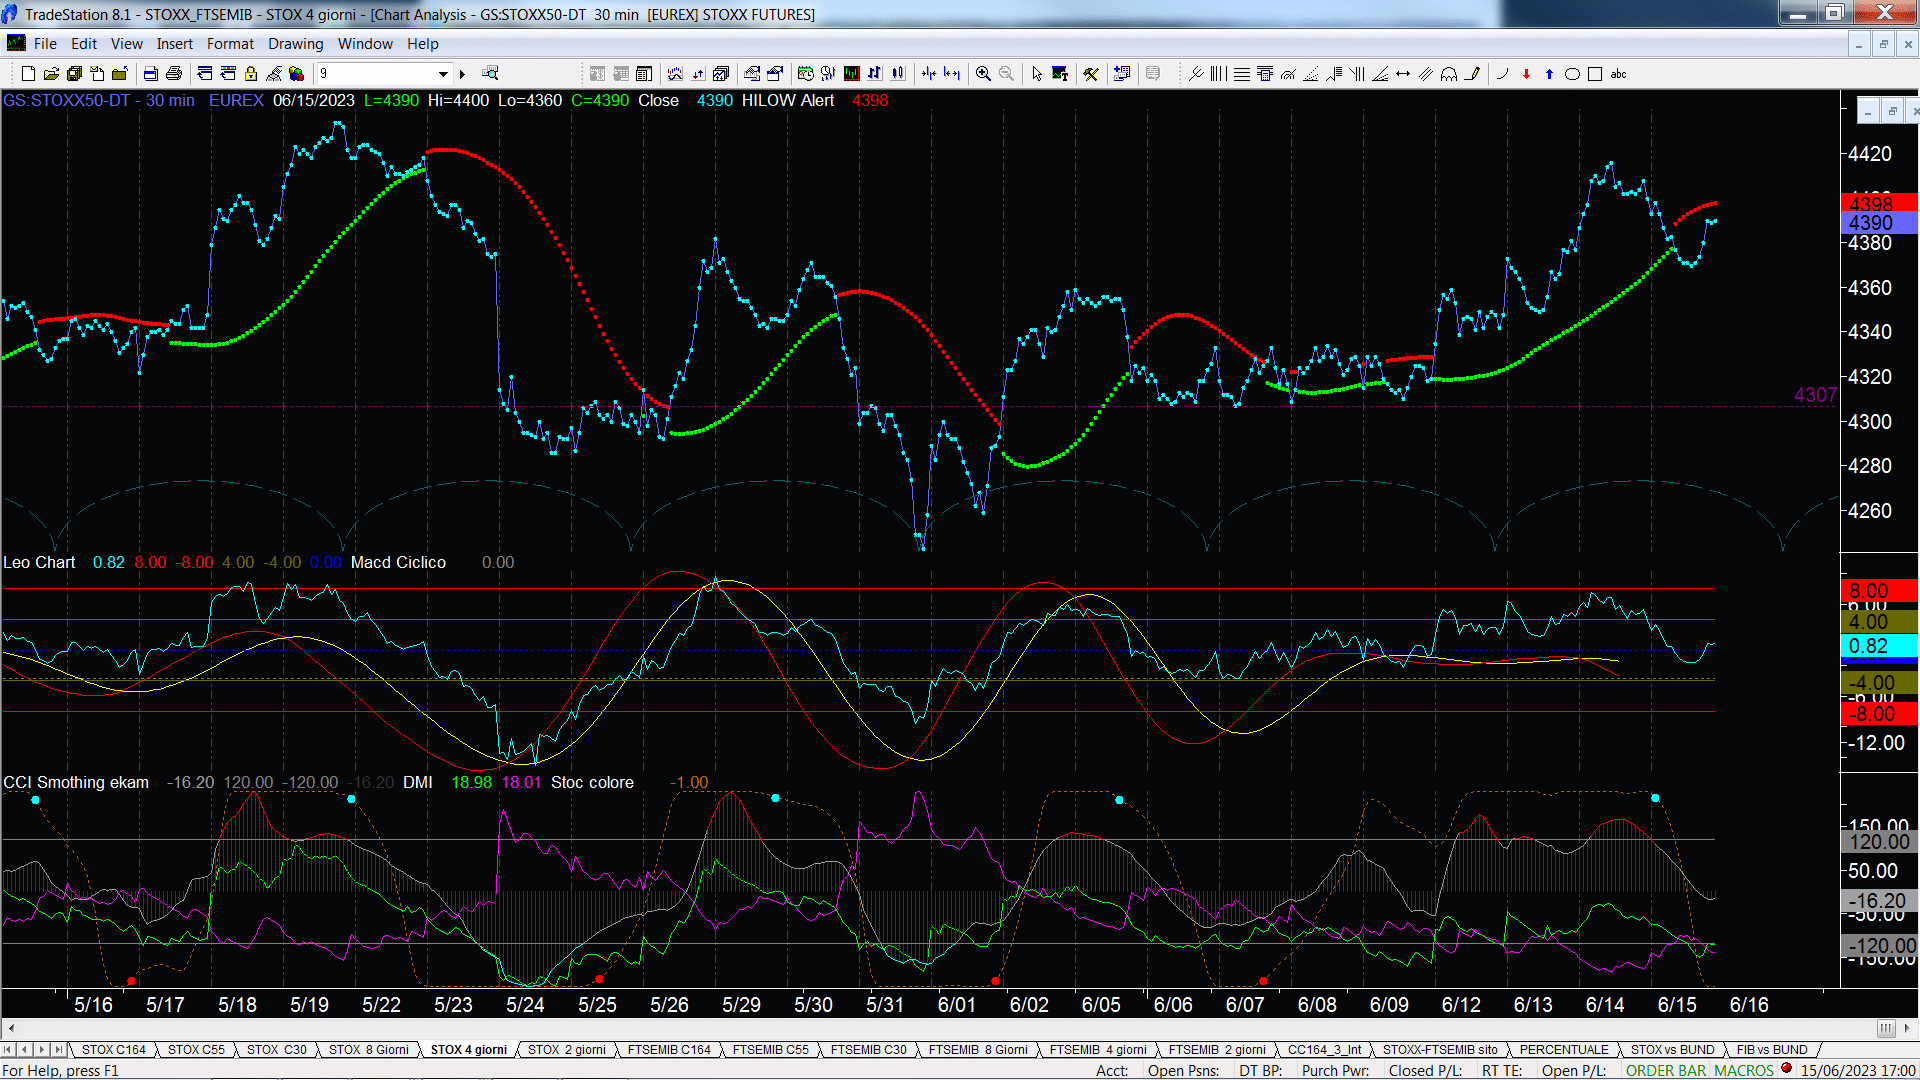Select the red down arrow tool

[1526, 74]
